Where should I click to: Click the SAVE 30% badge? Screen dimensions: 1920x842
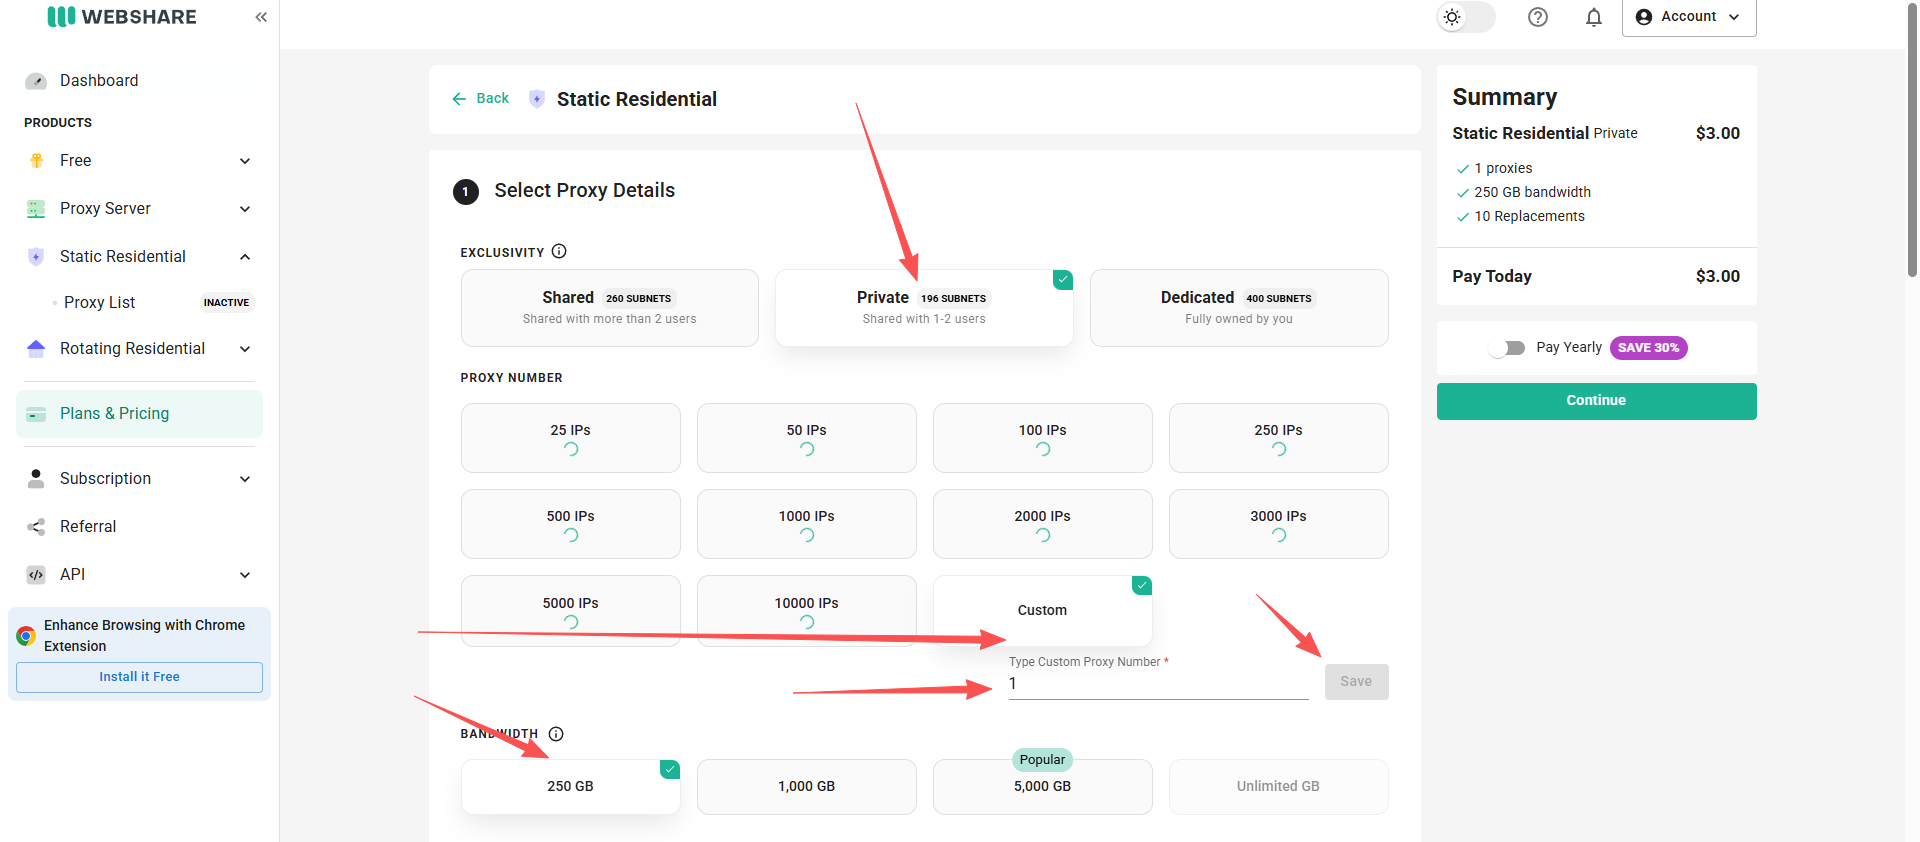(x=1648, y=348)
